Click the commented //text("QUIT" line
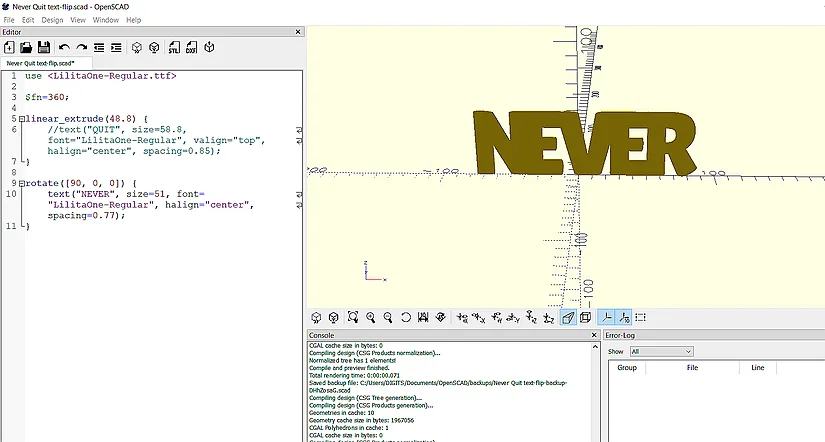 (117, 129)
